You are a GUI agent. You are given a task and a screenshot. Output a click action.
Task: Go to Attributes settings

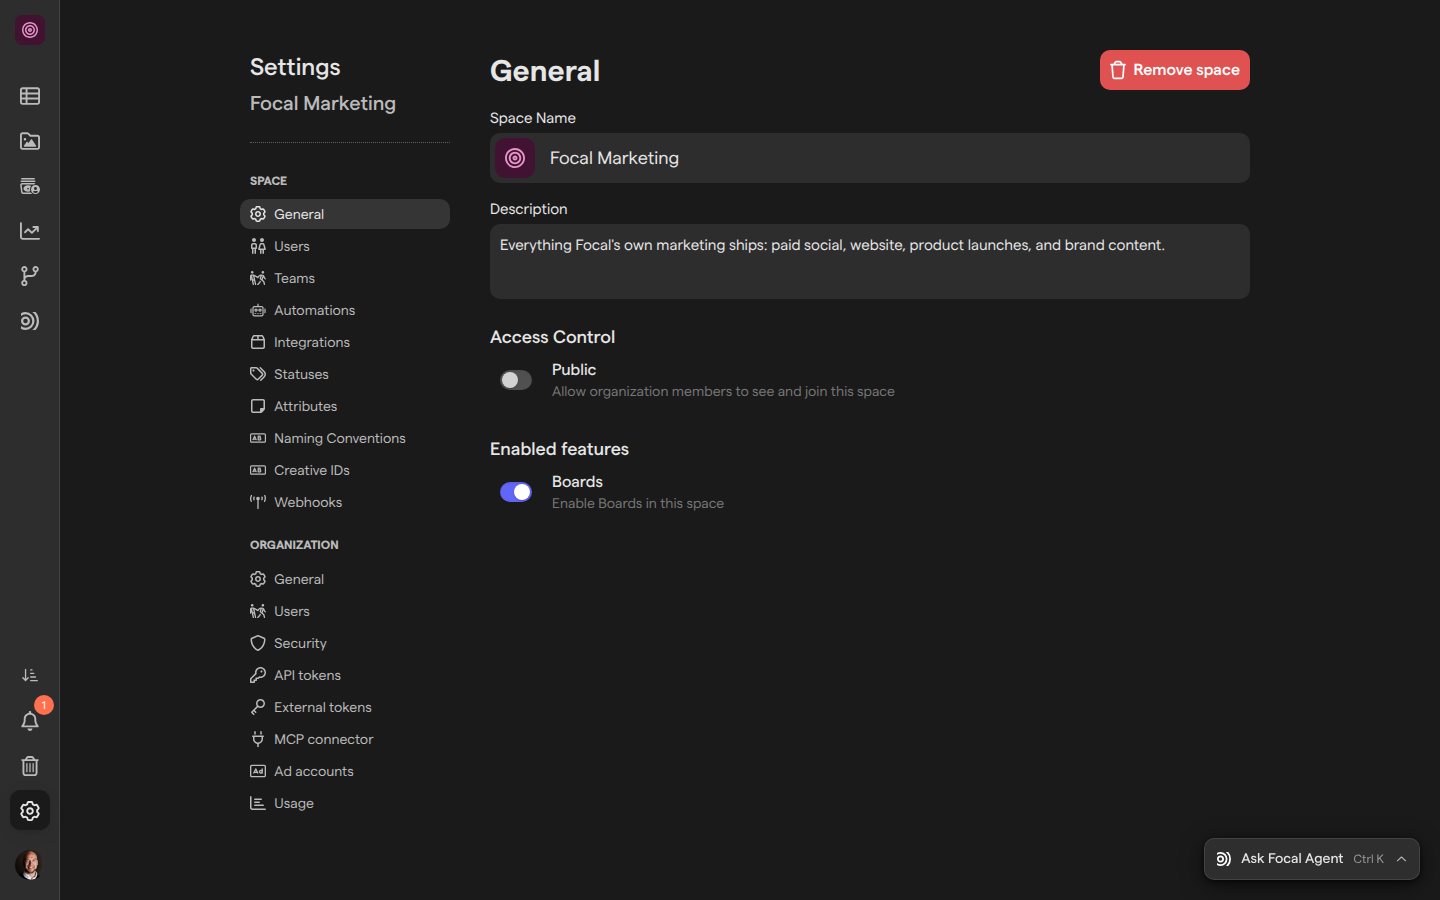point(345,406)
